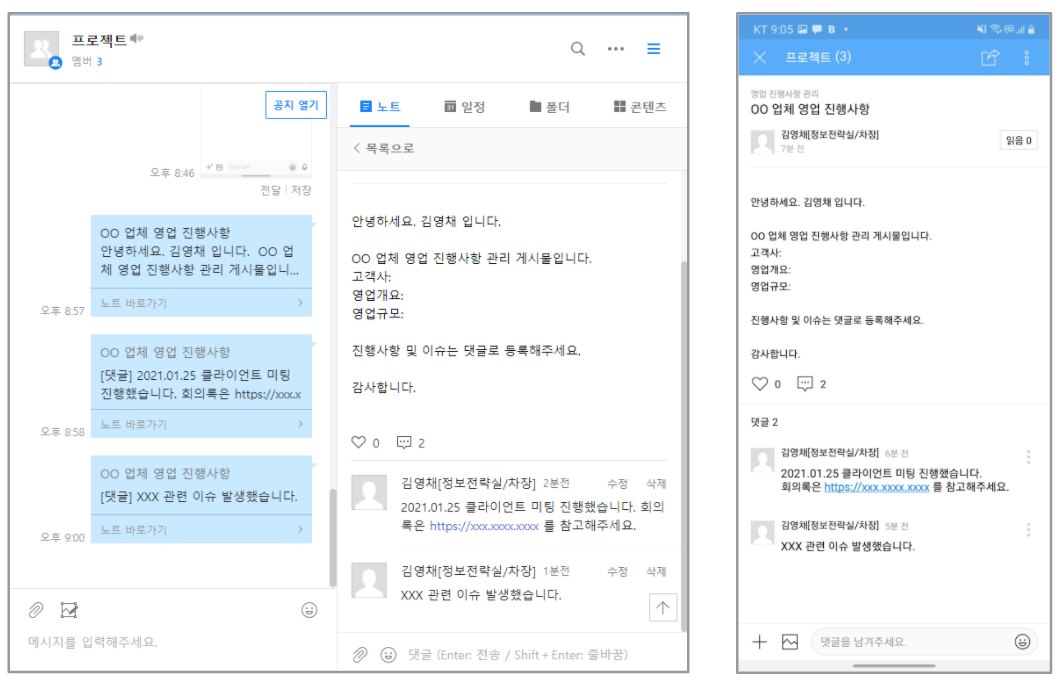Open the https://xxx.xxxx.xxxx link in mobile comment
This screenshot has width=1063, height=683.
click(x=877, y=487)
